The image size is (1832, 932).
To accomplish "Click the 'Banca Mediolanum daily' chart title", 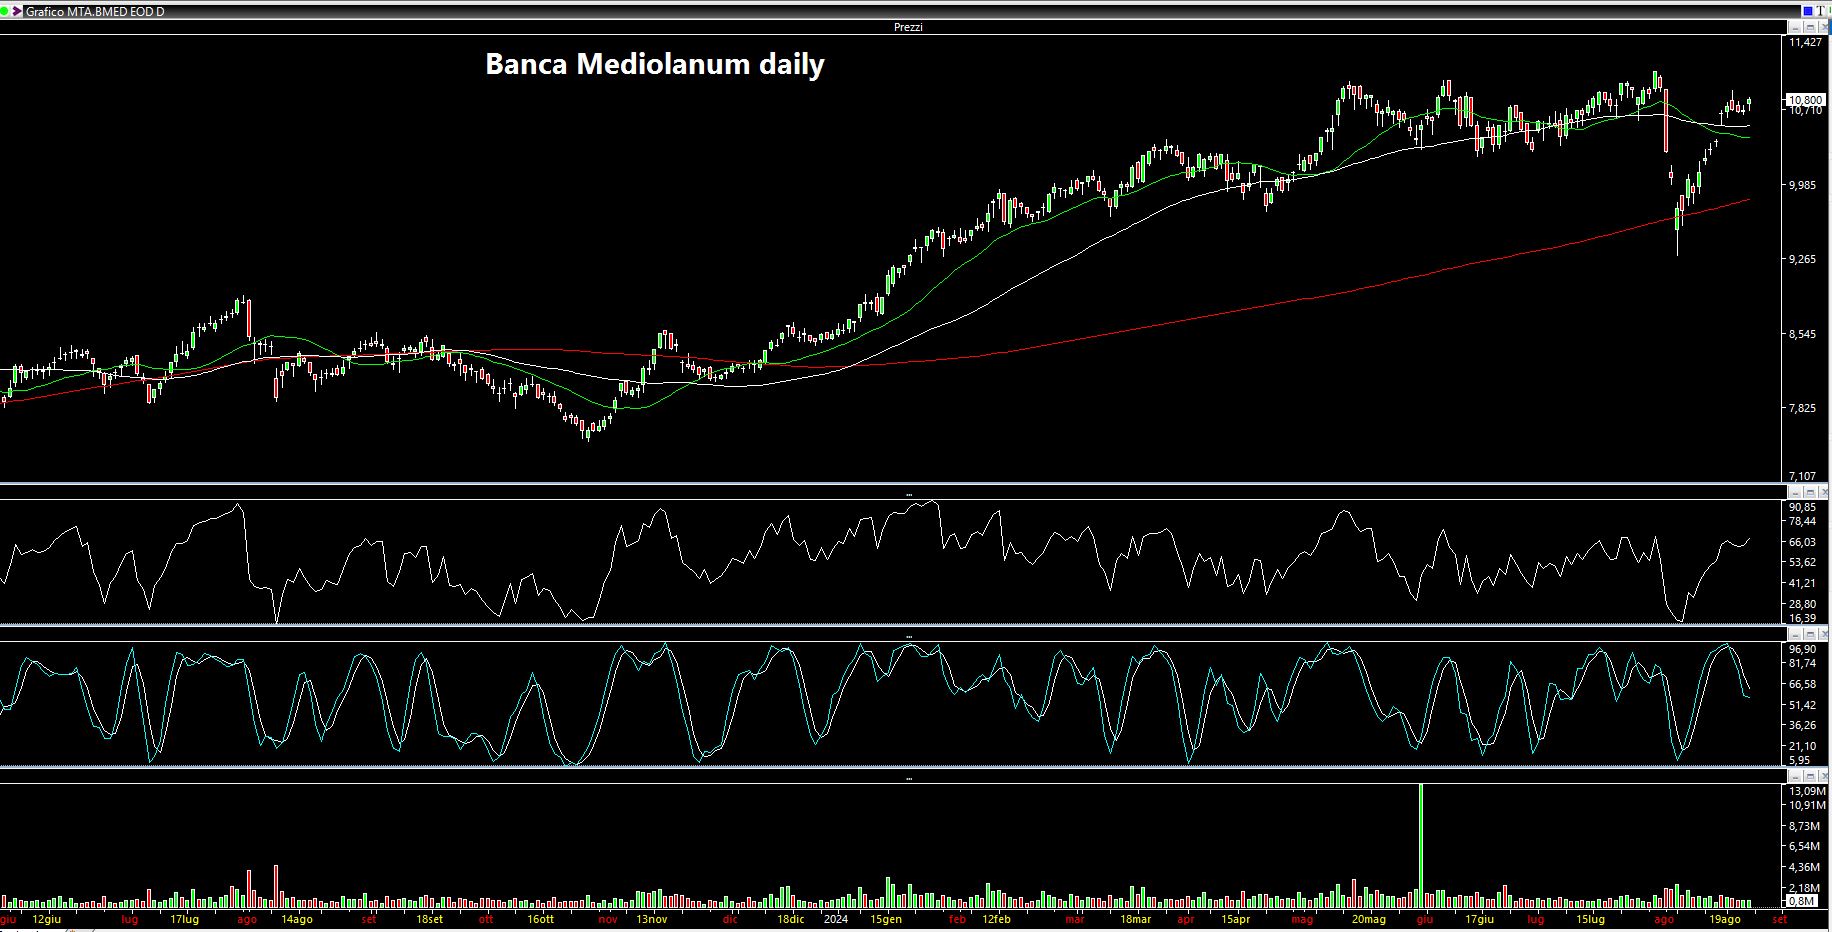I will click(655, 64).
